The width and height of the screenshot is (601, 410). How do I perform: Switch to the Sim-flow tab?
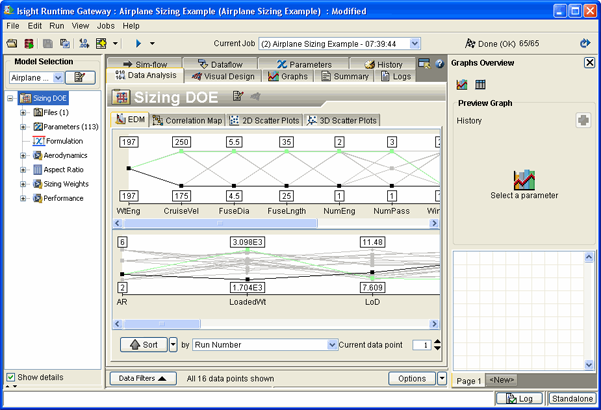point(145,64)
